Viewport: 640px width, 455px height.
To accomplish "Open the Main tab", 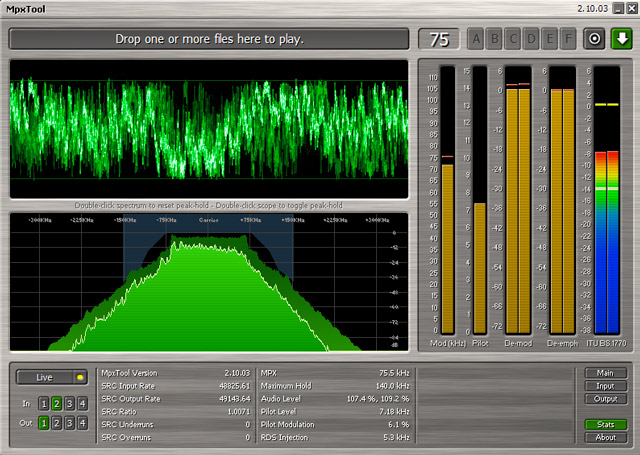I will 606,373.
